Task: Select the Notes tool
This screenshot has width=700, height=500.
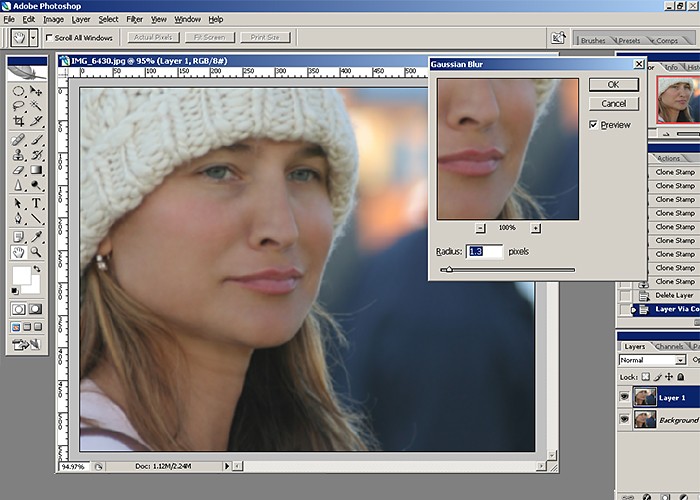Action: [x=18, y=237]
